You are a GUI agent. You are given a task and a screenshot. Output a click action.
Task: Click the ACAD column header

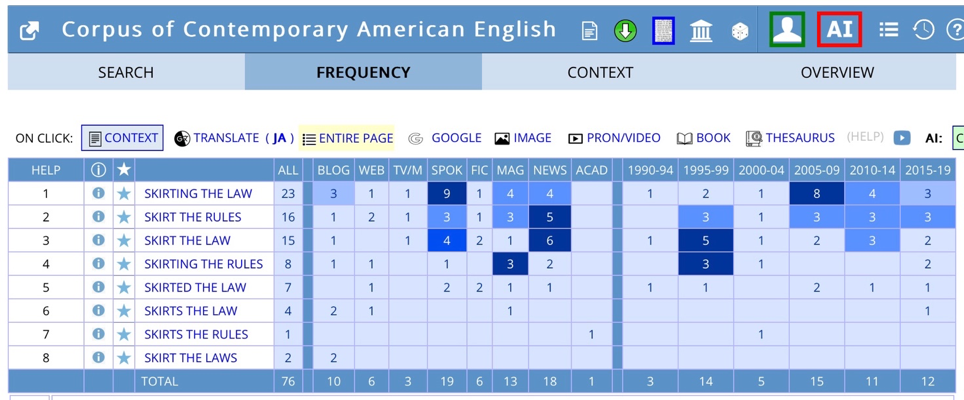[591, 170]
